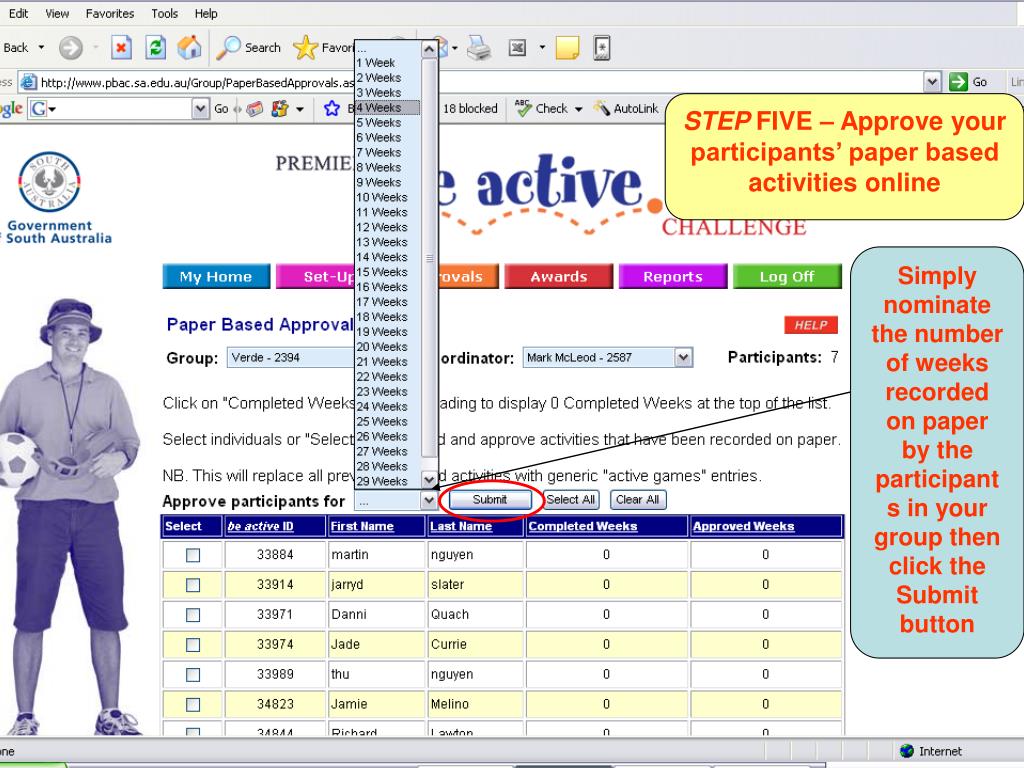Choose 29 Weeks from the list
This screenshot has width=1024, height=768.
tap(387, 481)
